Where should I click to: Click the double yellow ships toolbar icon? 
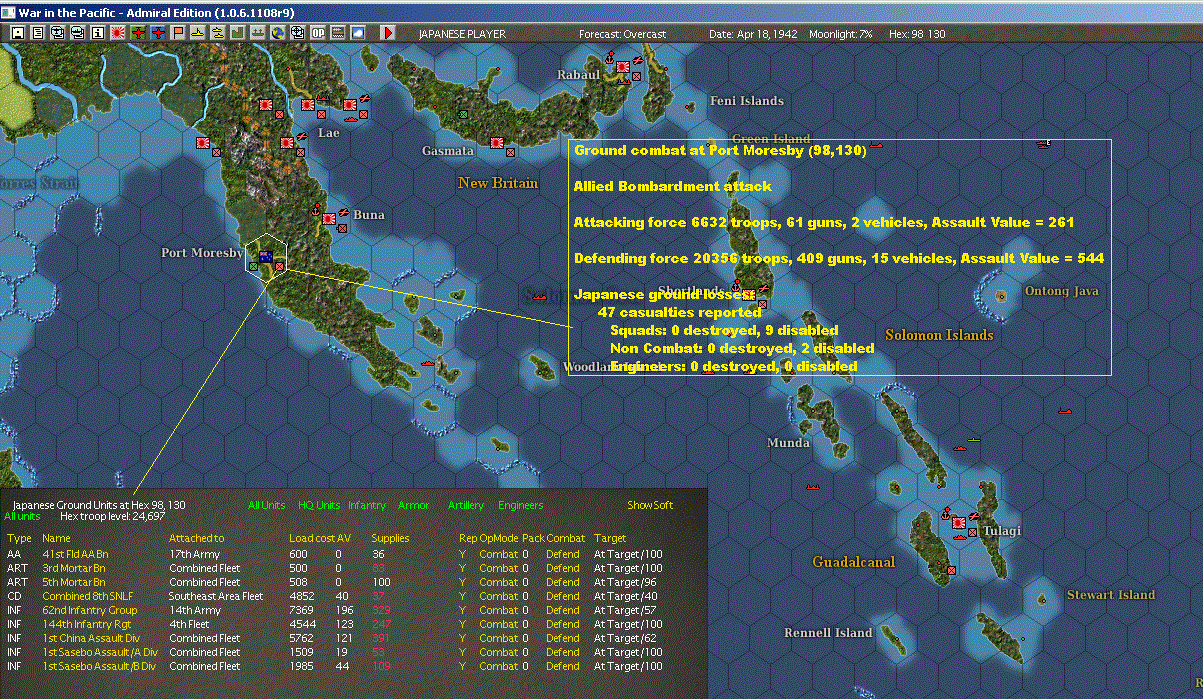pyautogui.click(x=218, y=33)
